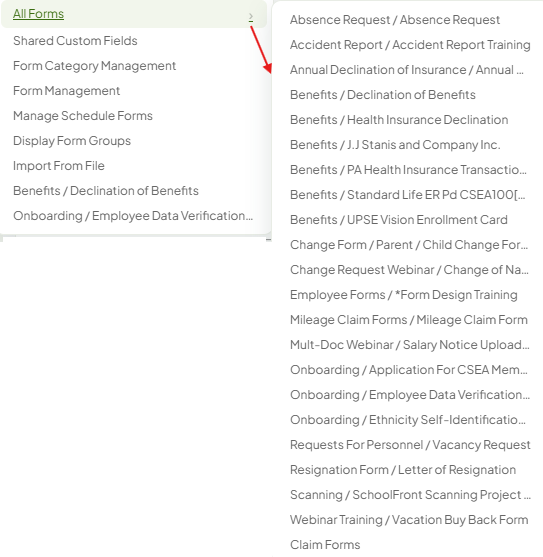Select Display Form Groups
Viewport: 543px width, 557px height.
(x=72, y=141)
